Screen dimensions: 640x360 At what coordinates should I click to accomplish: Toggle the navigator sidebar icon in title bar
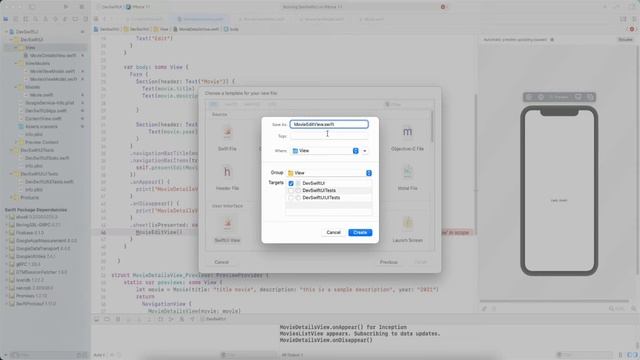[32, 7]
